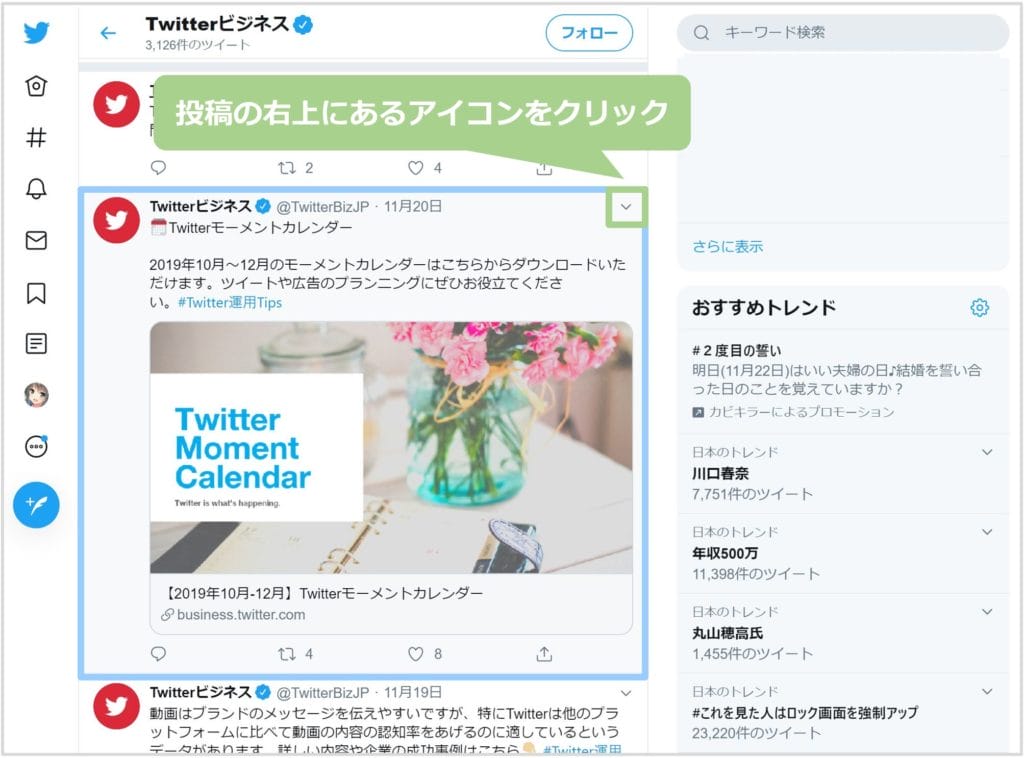Expand the chevron next to 川口春奈 trend
The height and width of the screenshot is (758, 1024).
987,452
